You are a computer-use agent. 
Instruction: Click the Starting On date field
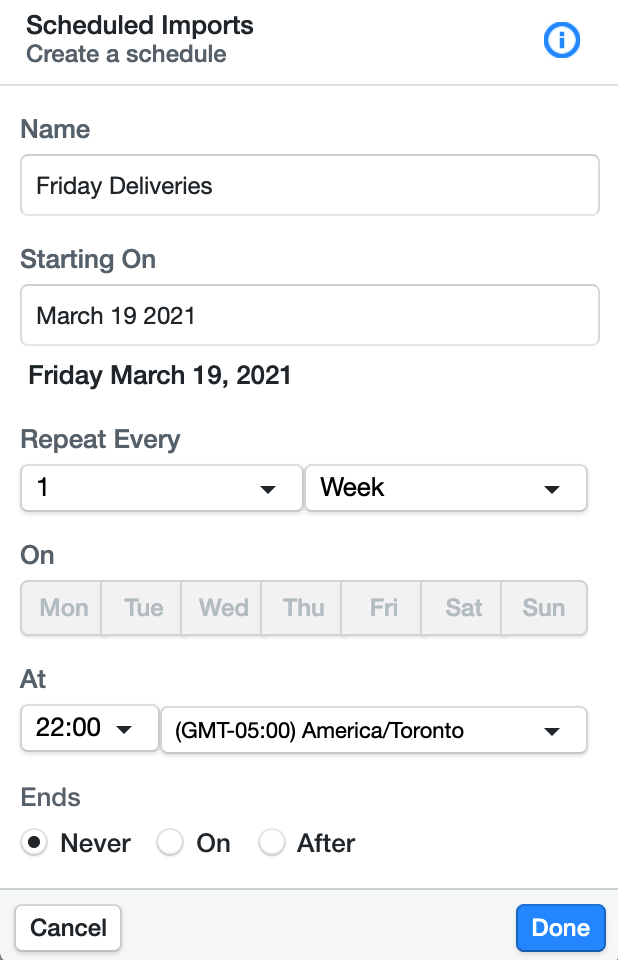click(310, 316)
